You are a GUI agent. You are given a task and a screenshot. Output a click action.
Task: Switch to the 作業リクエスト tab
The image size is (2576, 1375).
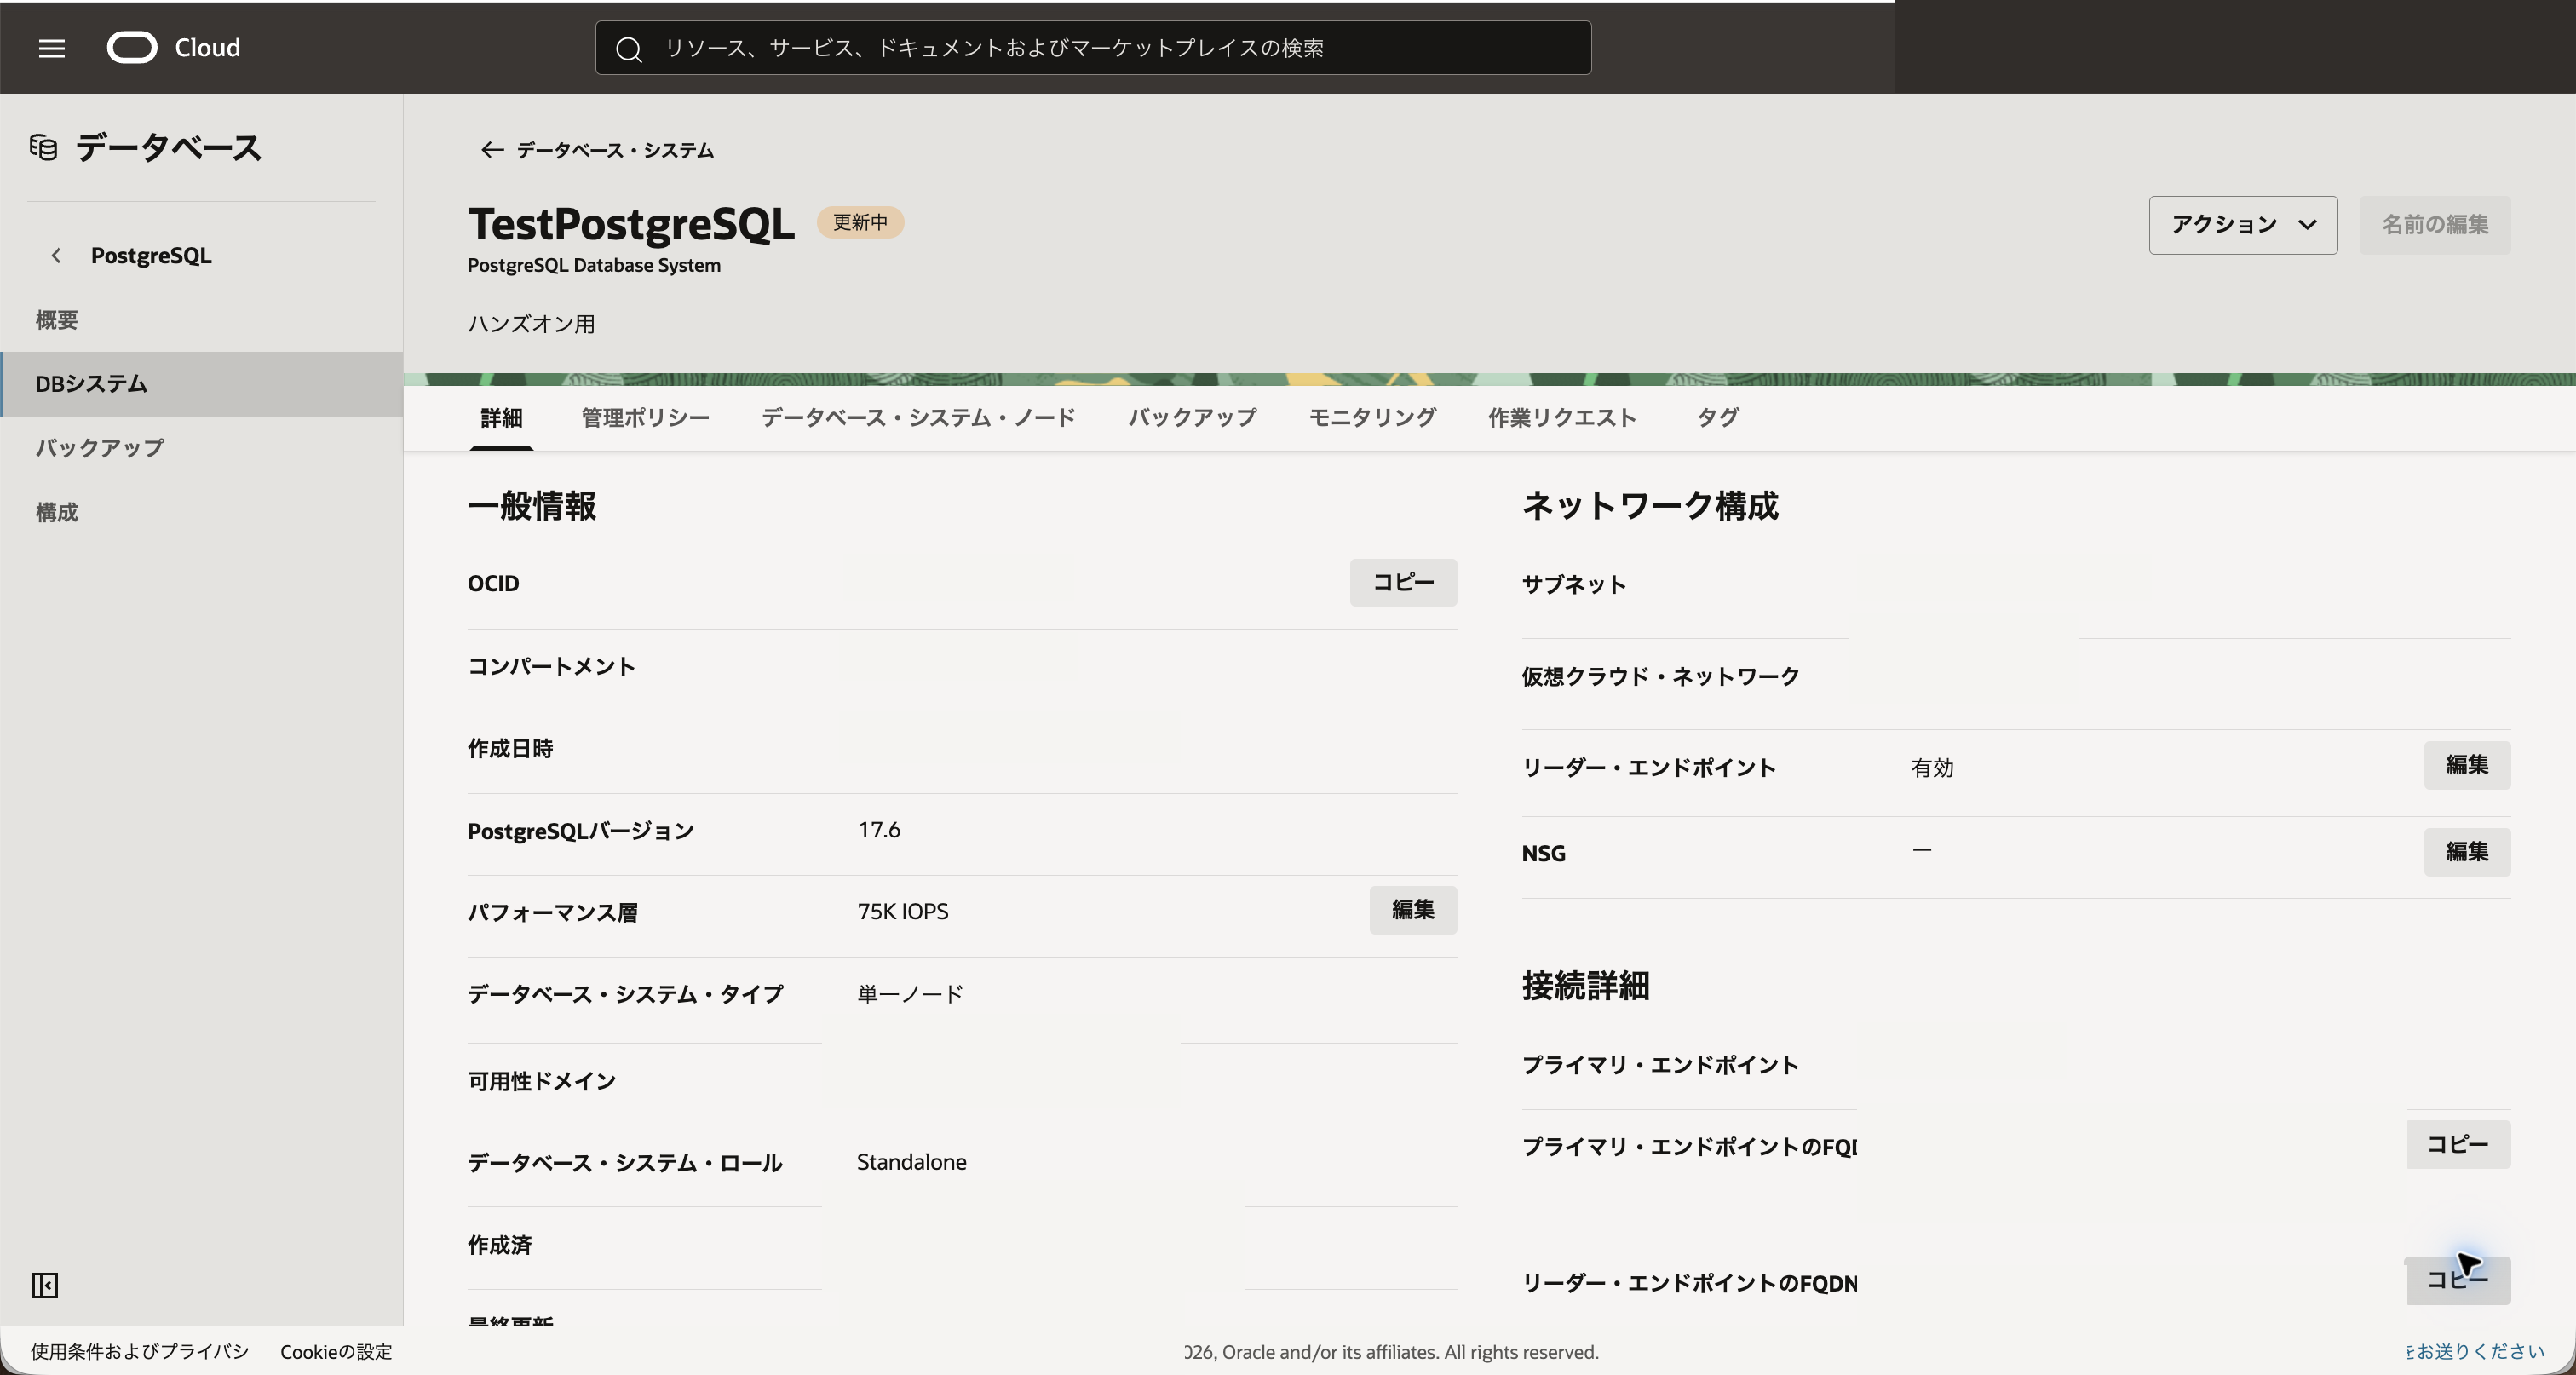pos(1562,418)
